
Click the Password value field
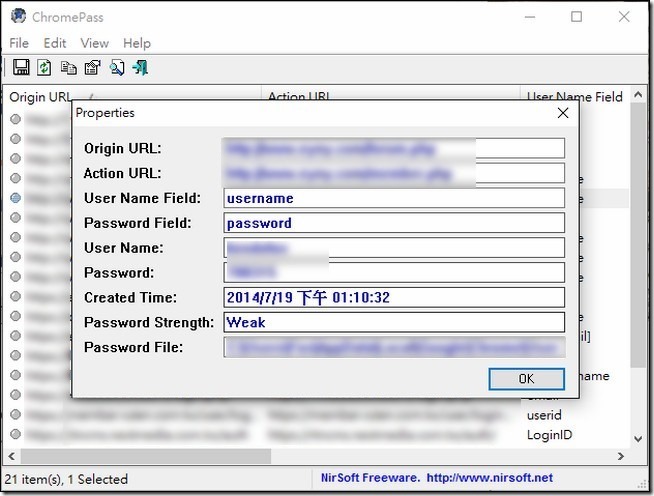(x=394, y=272)
